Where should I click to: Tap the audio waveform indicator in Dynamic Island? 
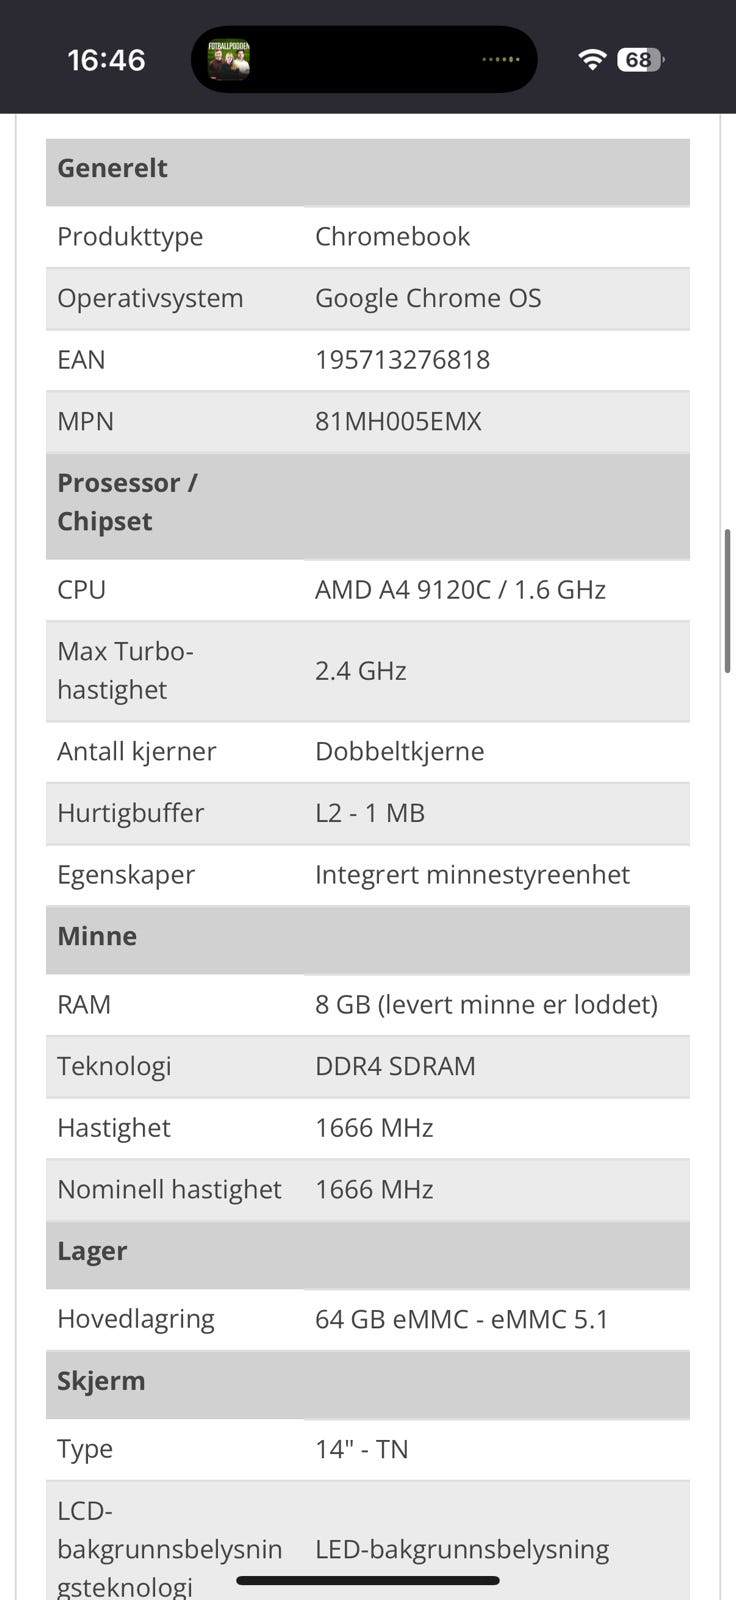point(500,60)
